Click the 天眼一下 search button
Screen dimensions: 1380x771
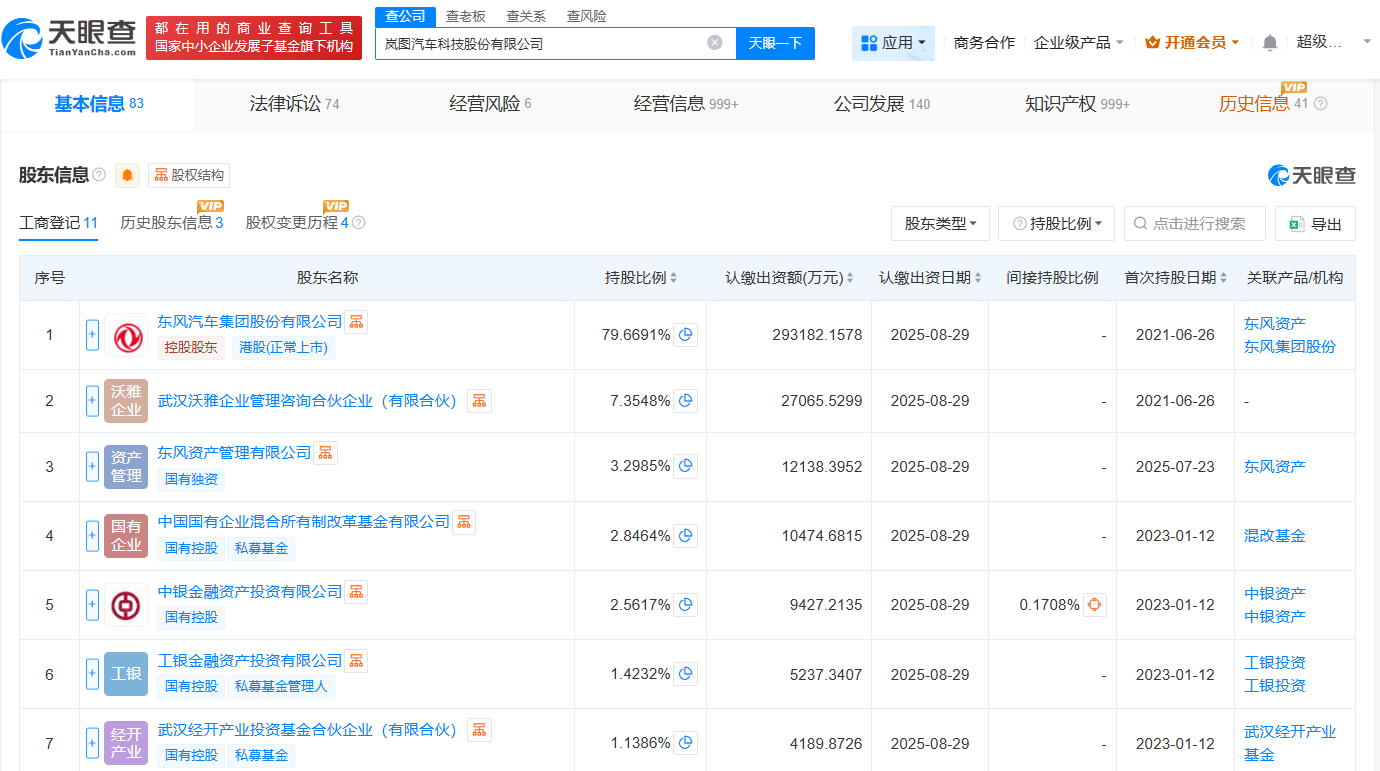(775, 43)
